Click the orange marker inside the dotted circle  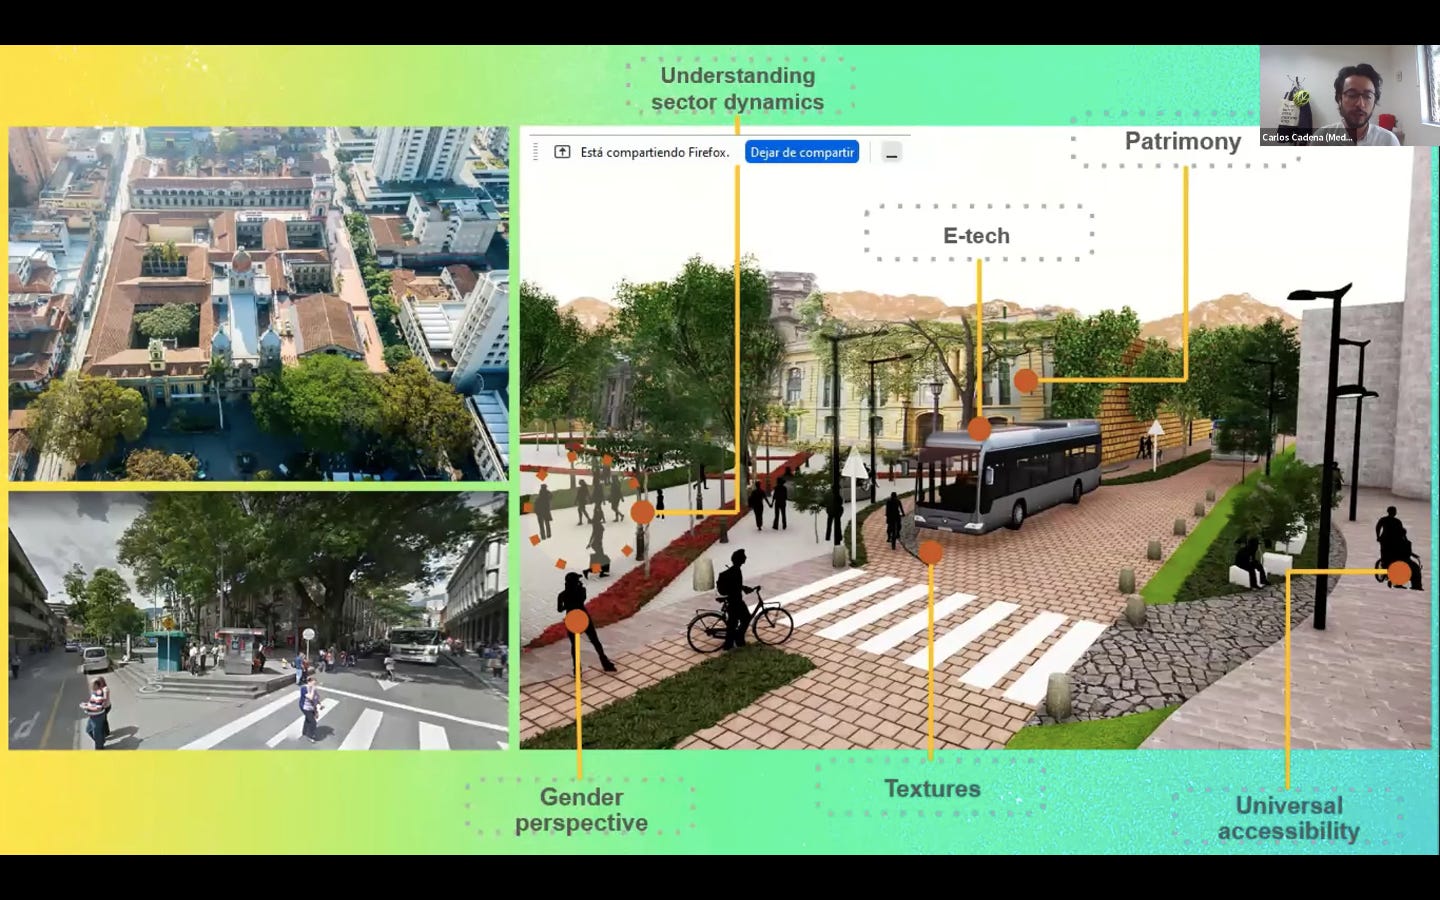coord(642,513)
